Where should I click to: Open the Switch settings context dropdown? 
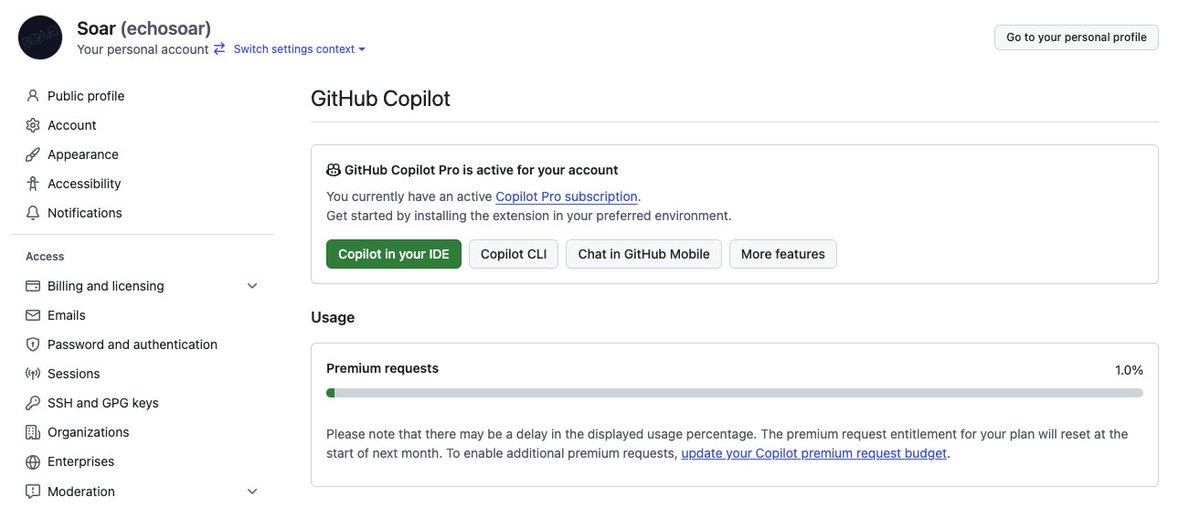click(x=299, y=49)
